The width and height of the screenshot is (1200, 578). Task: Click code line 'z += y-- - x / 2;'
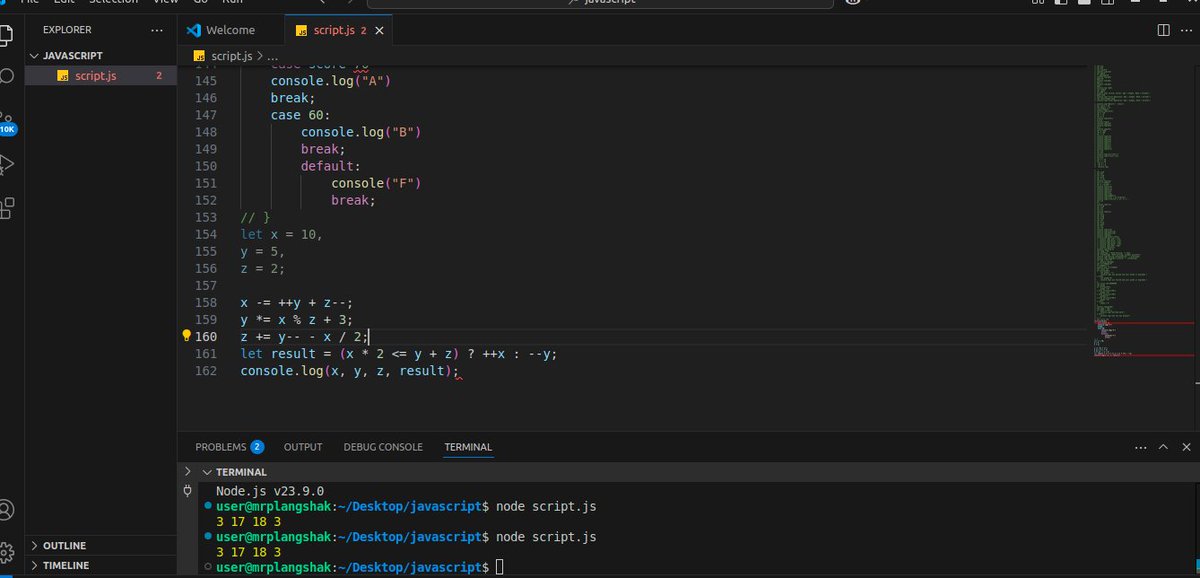pyautogui.click(x=304, y=336)
